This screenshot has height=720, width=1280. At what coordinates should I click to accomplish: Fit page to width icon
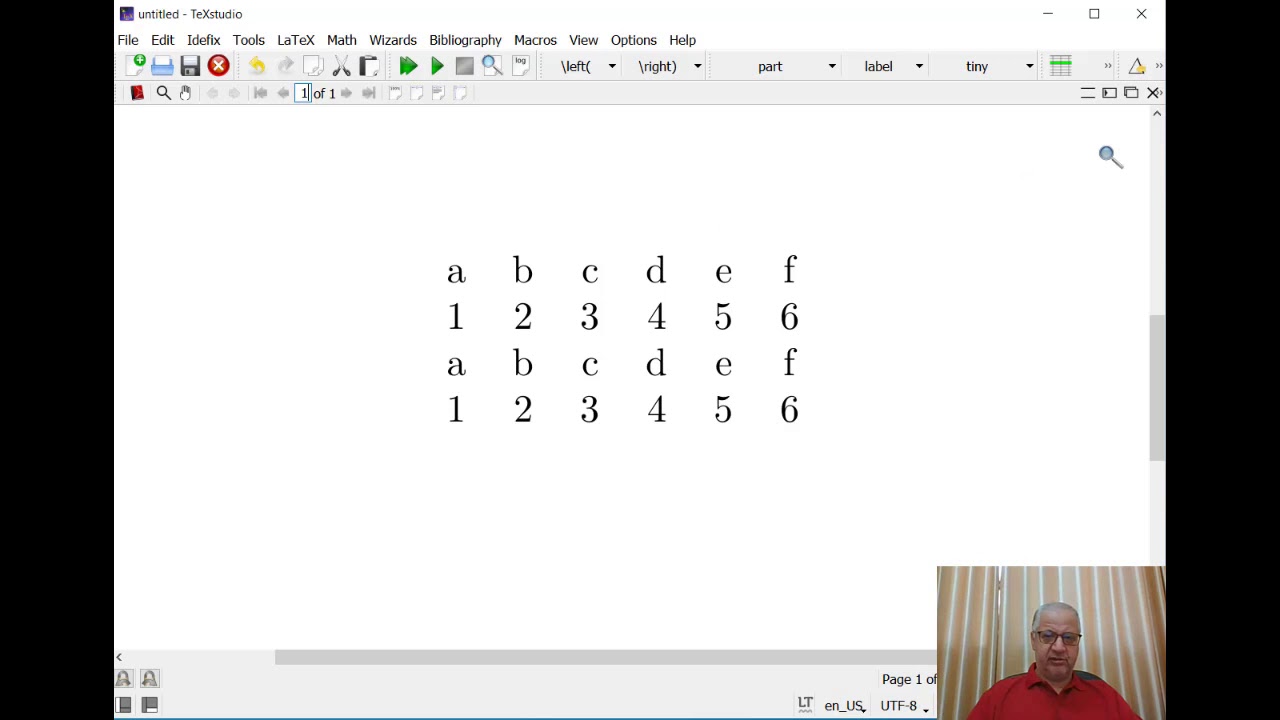click(x=417, y=93)
